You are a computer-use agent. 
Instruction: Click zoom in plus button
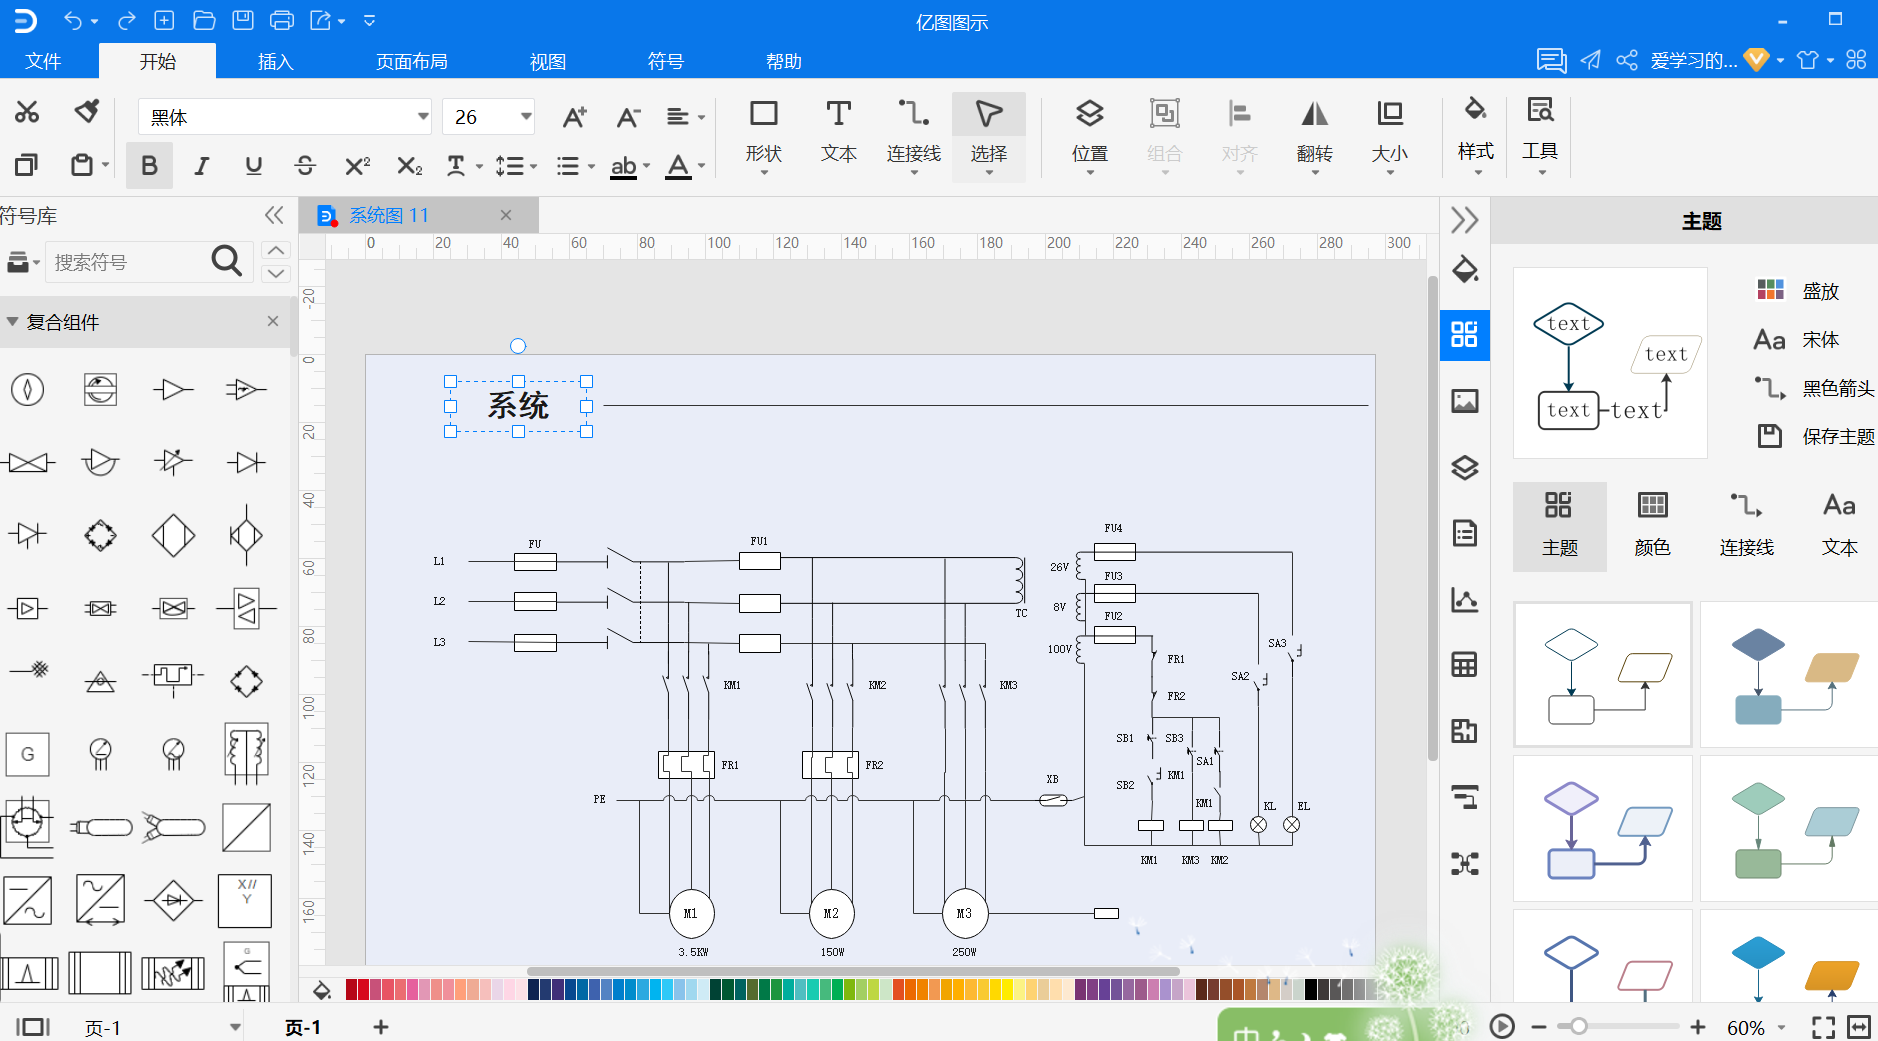tap(1697, 1027)
